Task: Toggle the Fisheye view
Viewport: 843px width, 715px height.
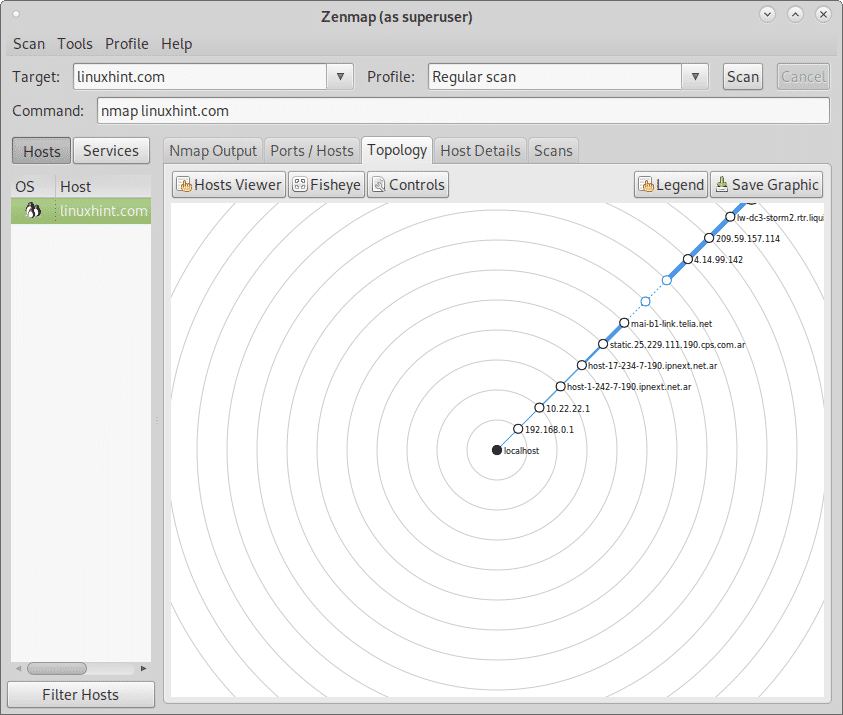Action: pos(325,185)
